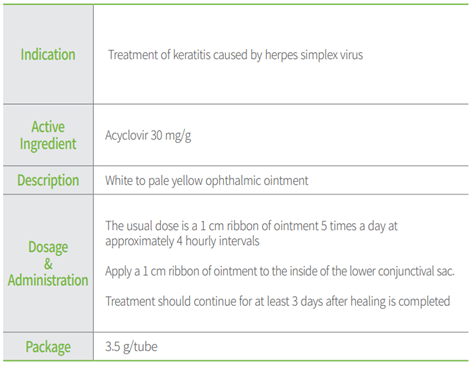Select the '3.5 g/tube' package value
The width and height of the screenshot is (474, 366).
click(131, 347)
